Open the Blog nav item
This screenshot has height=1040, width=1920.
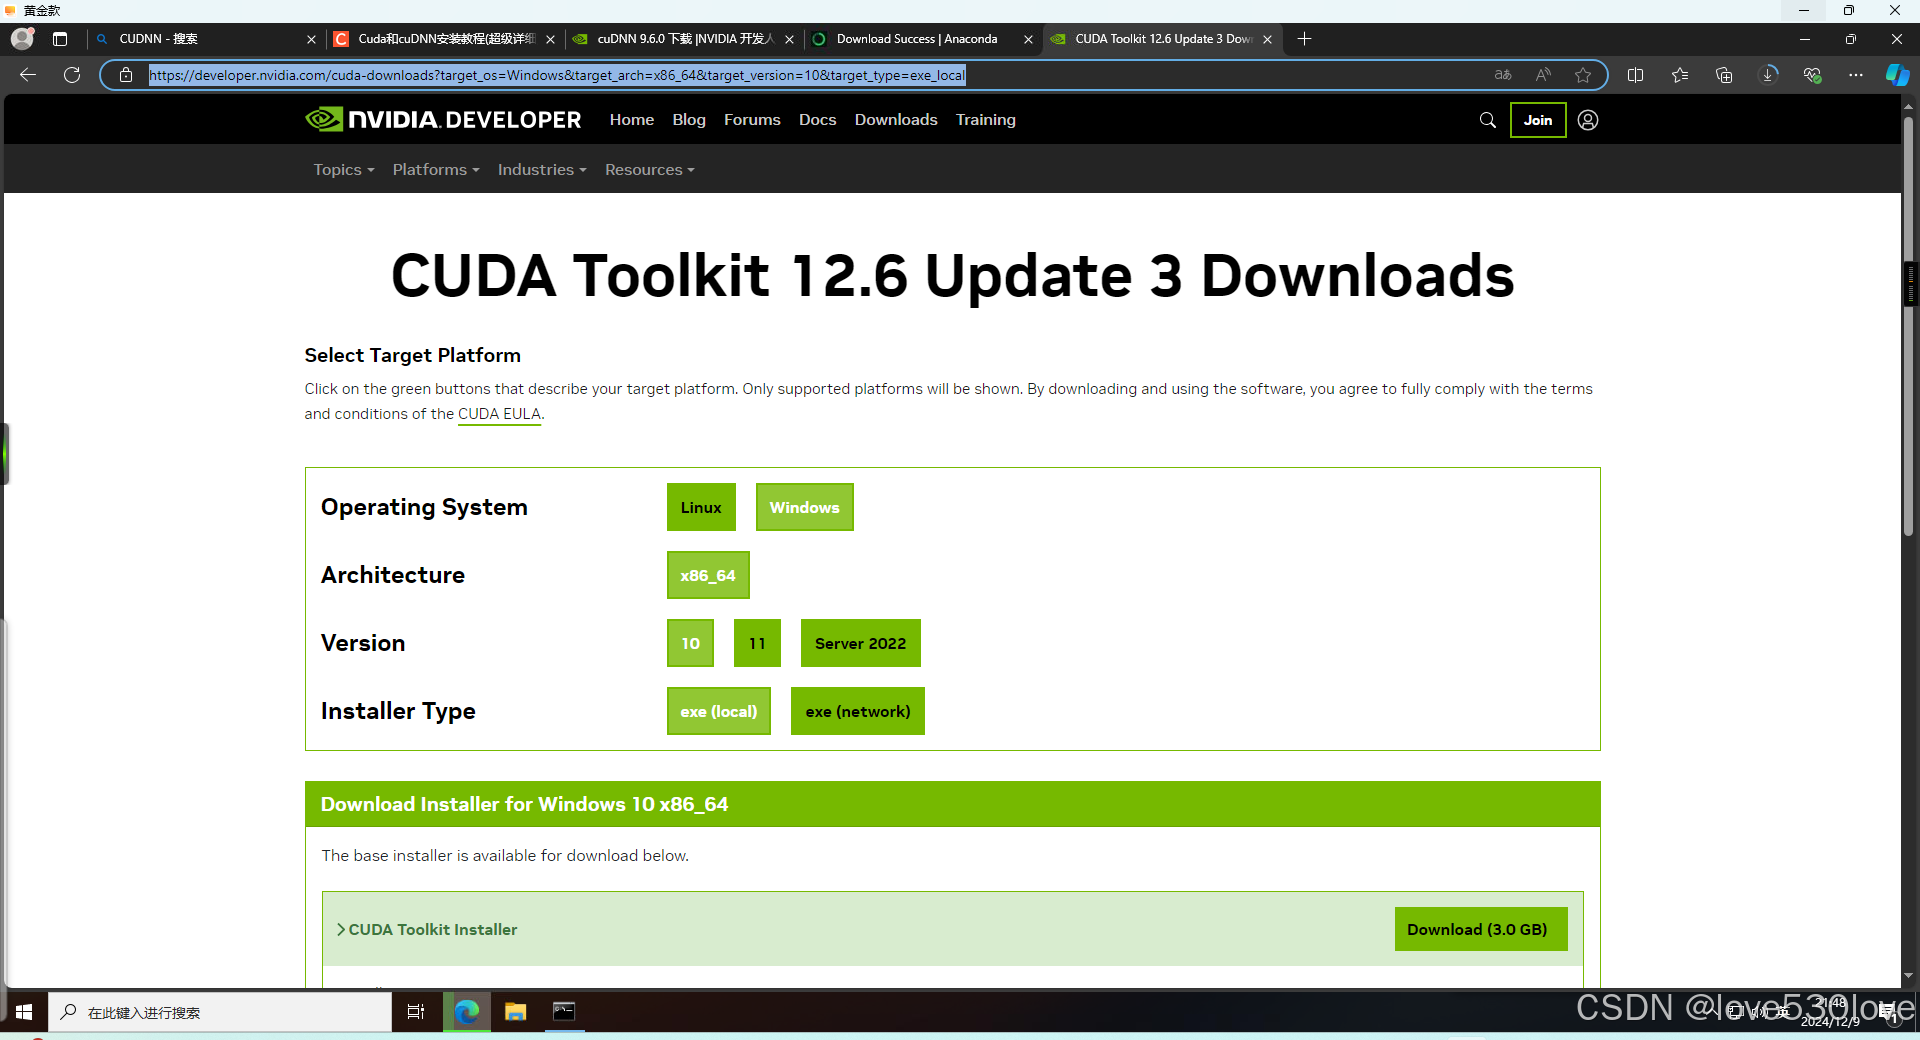point(689,120)
